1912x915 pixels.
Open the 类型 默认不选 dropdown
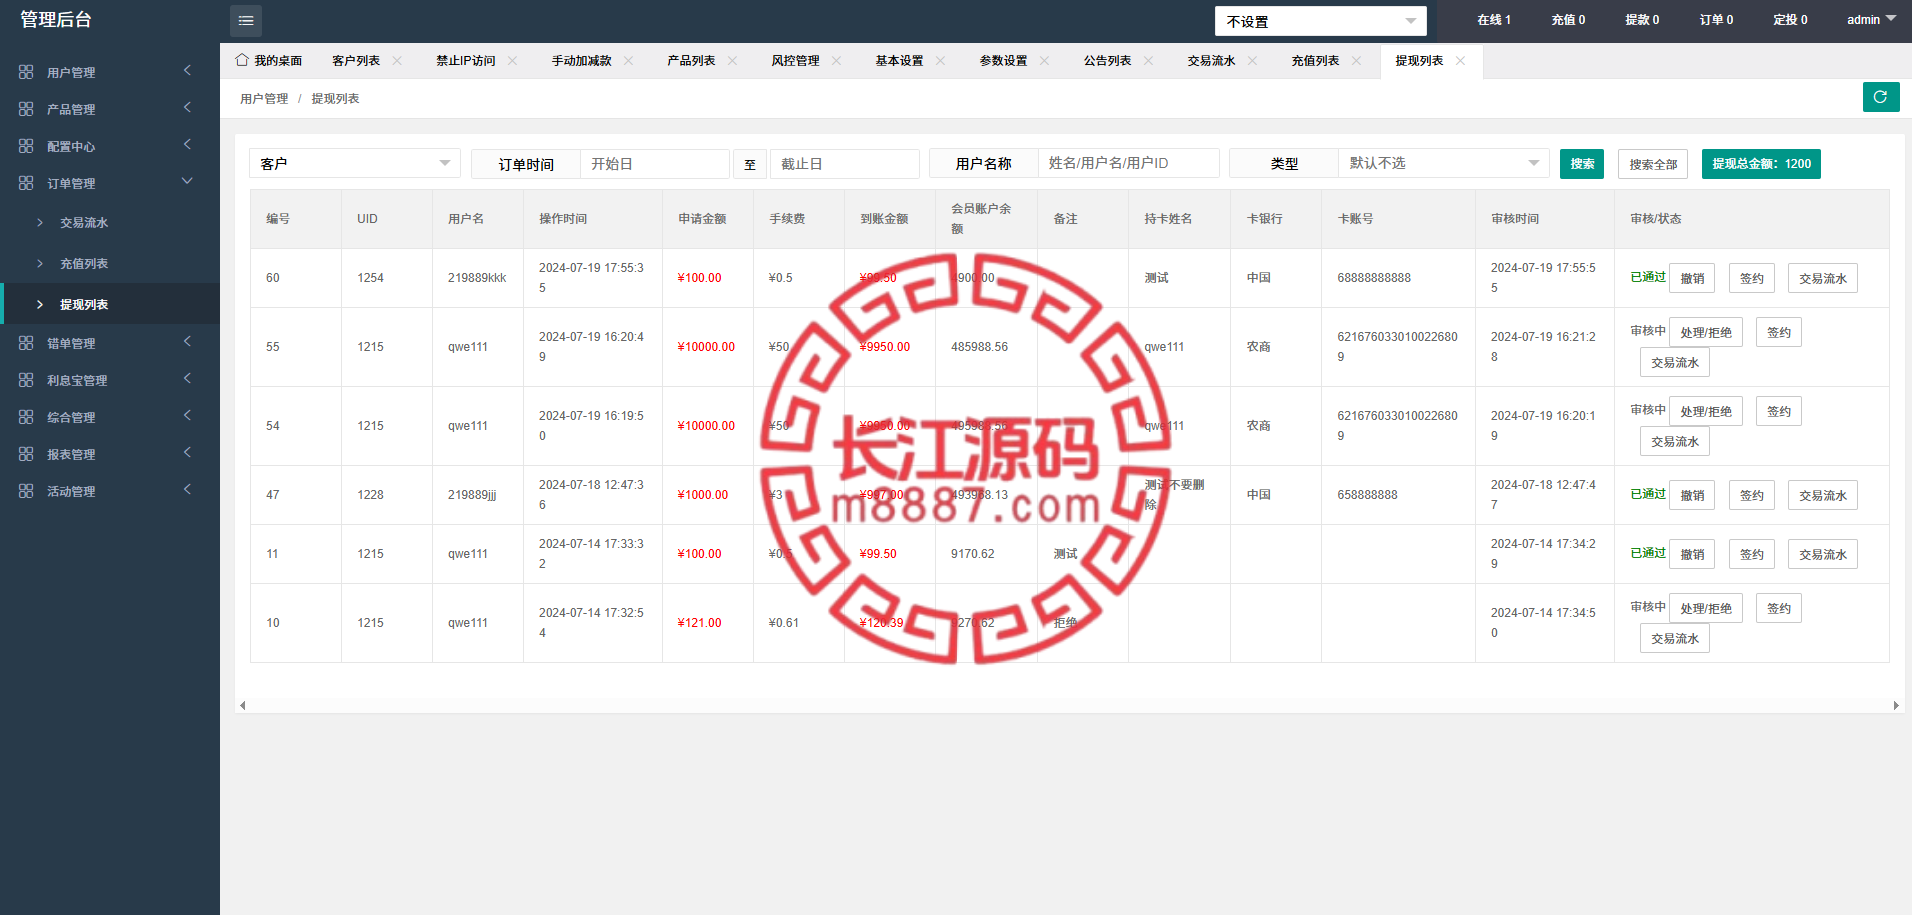[1444, 163]
